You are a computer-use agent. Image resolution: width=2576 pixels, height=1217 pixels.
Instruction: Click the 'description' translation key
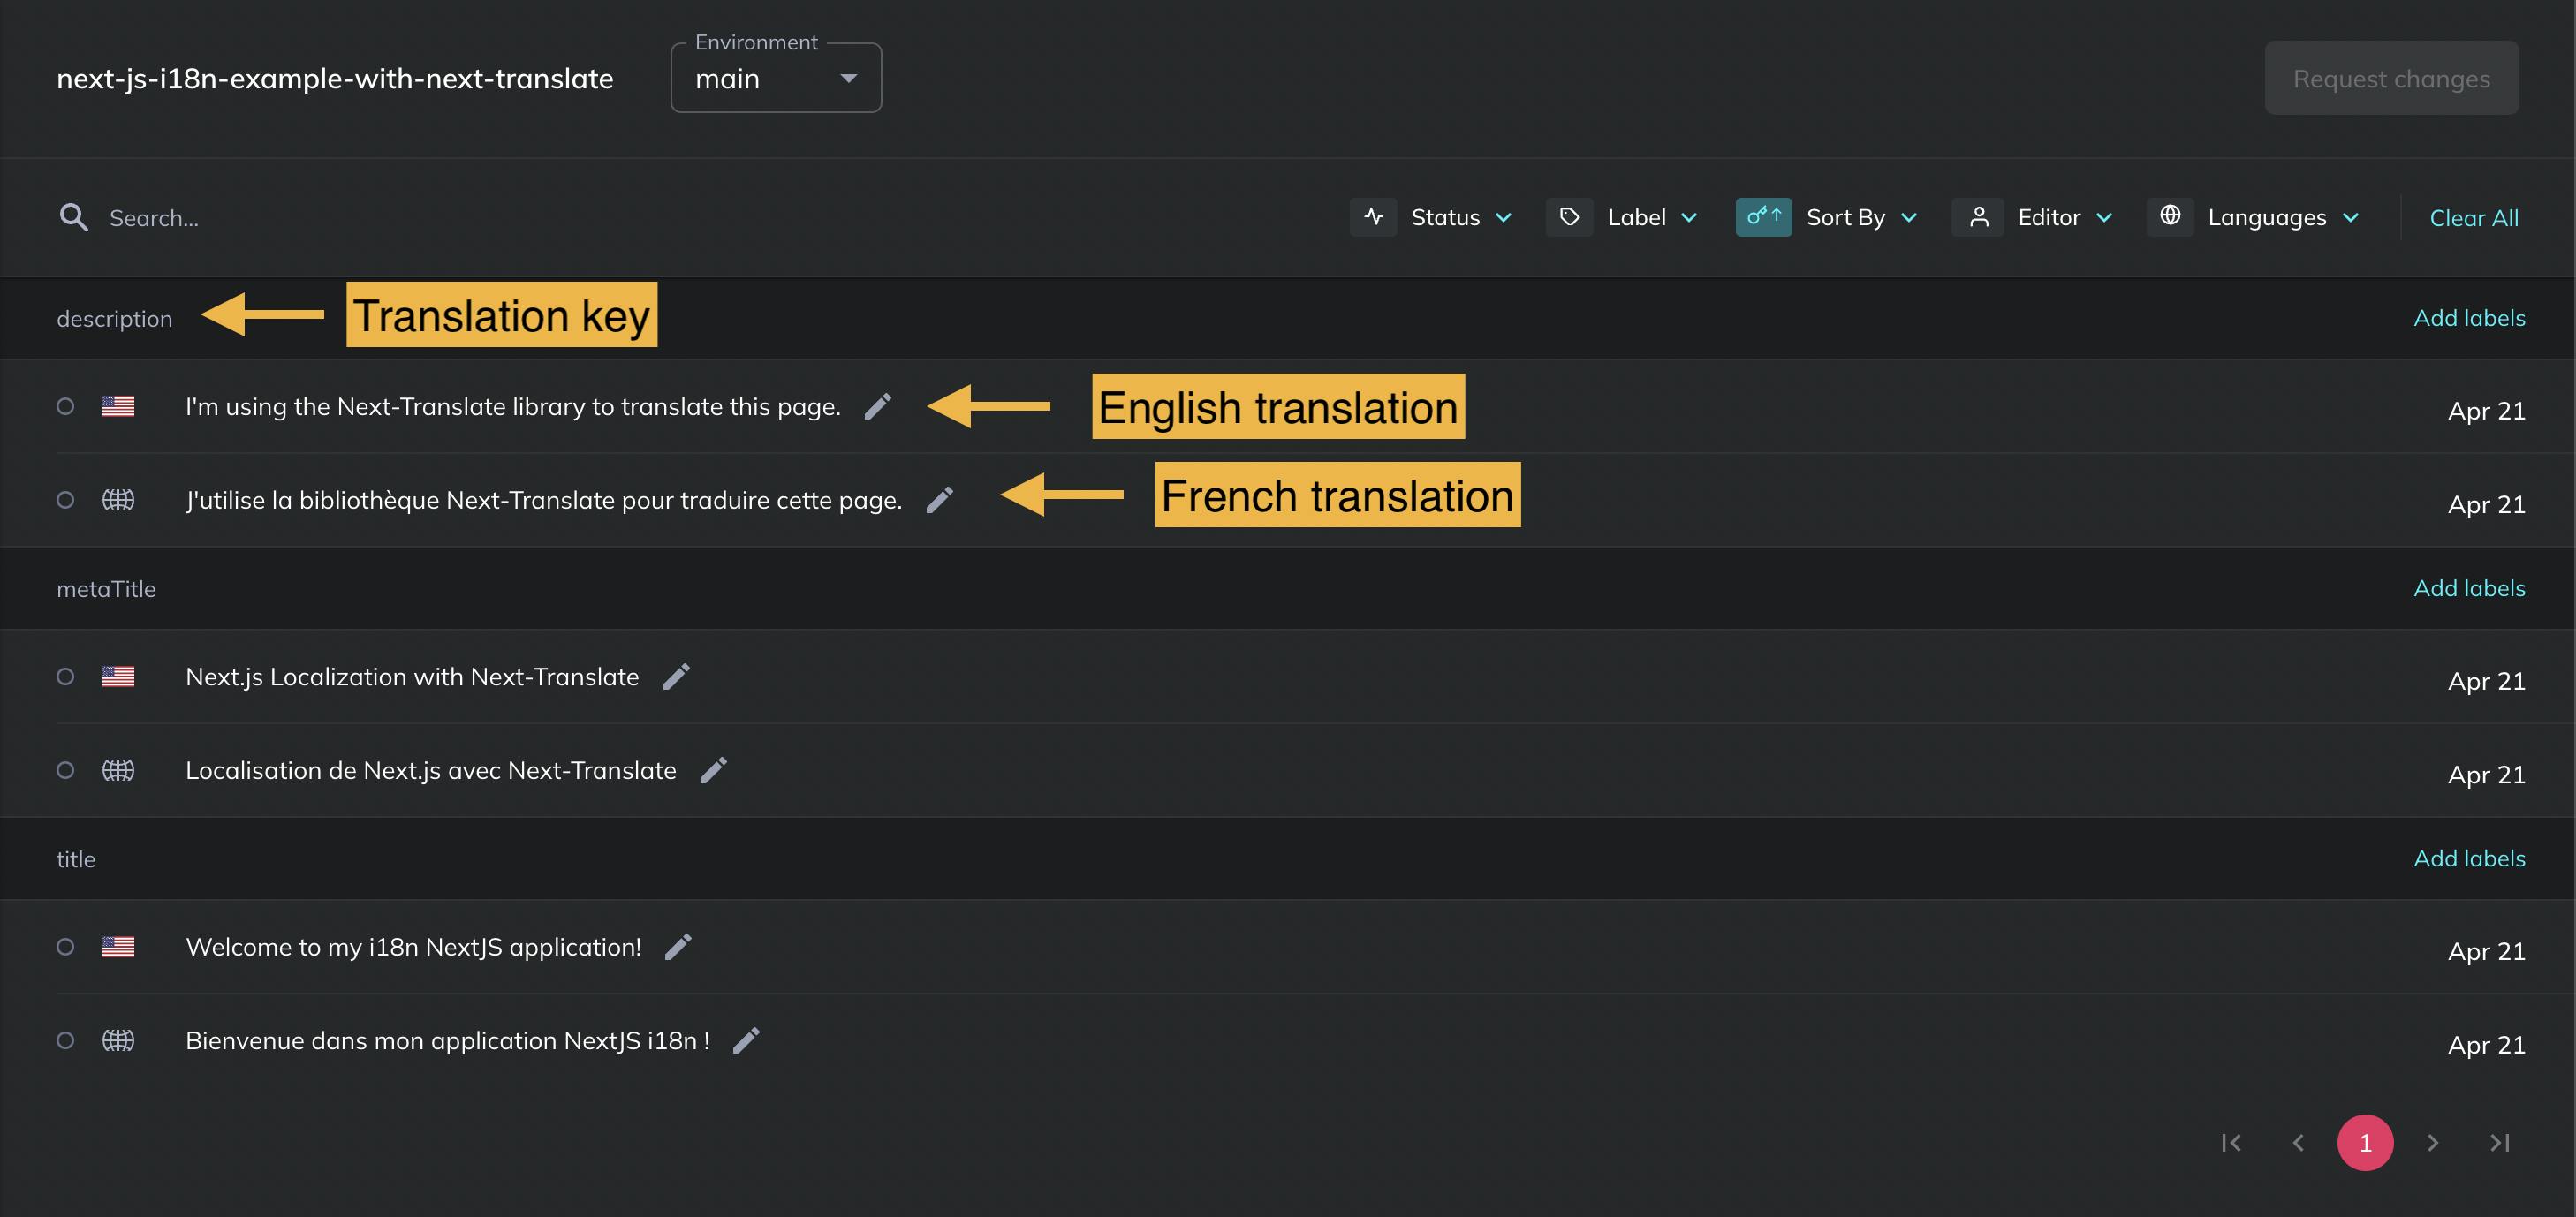(x=114, y=319)
